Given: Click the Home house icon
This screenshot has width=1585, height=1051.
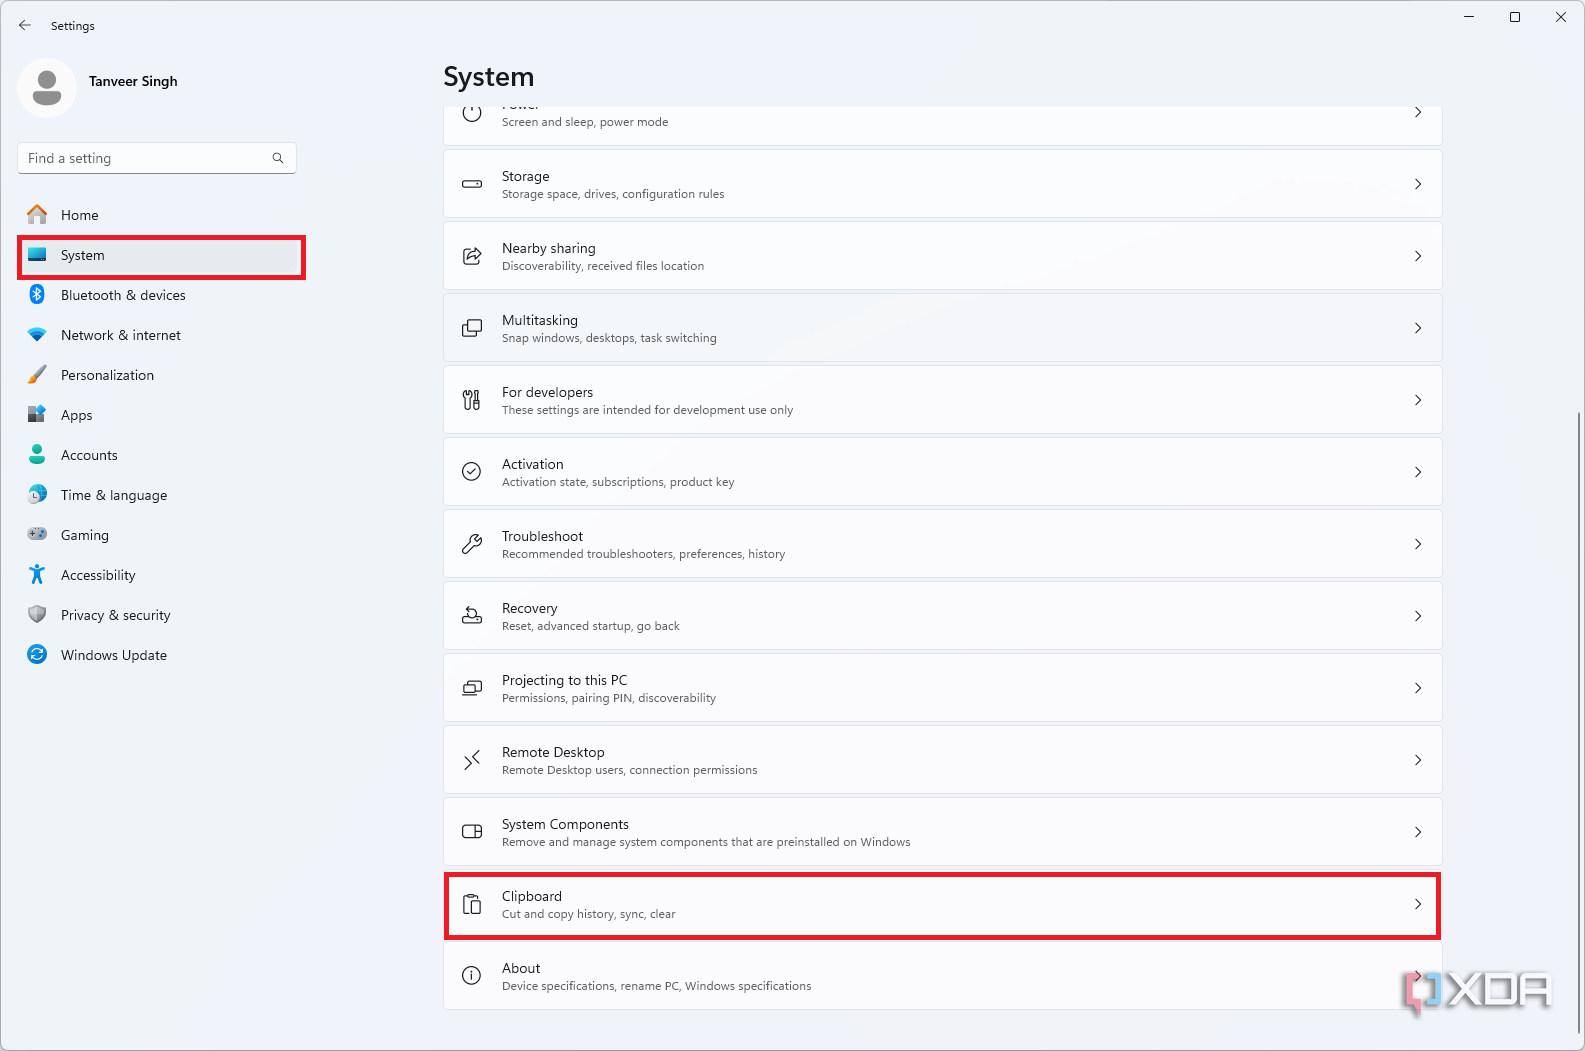Looking at the screenshot, I should 37,214.
